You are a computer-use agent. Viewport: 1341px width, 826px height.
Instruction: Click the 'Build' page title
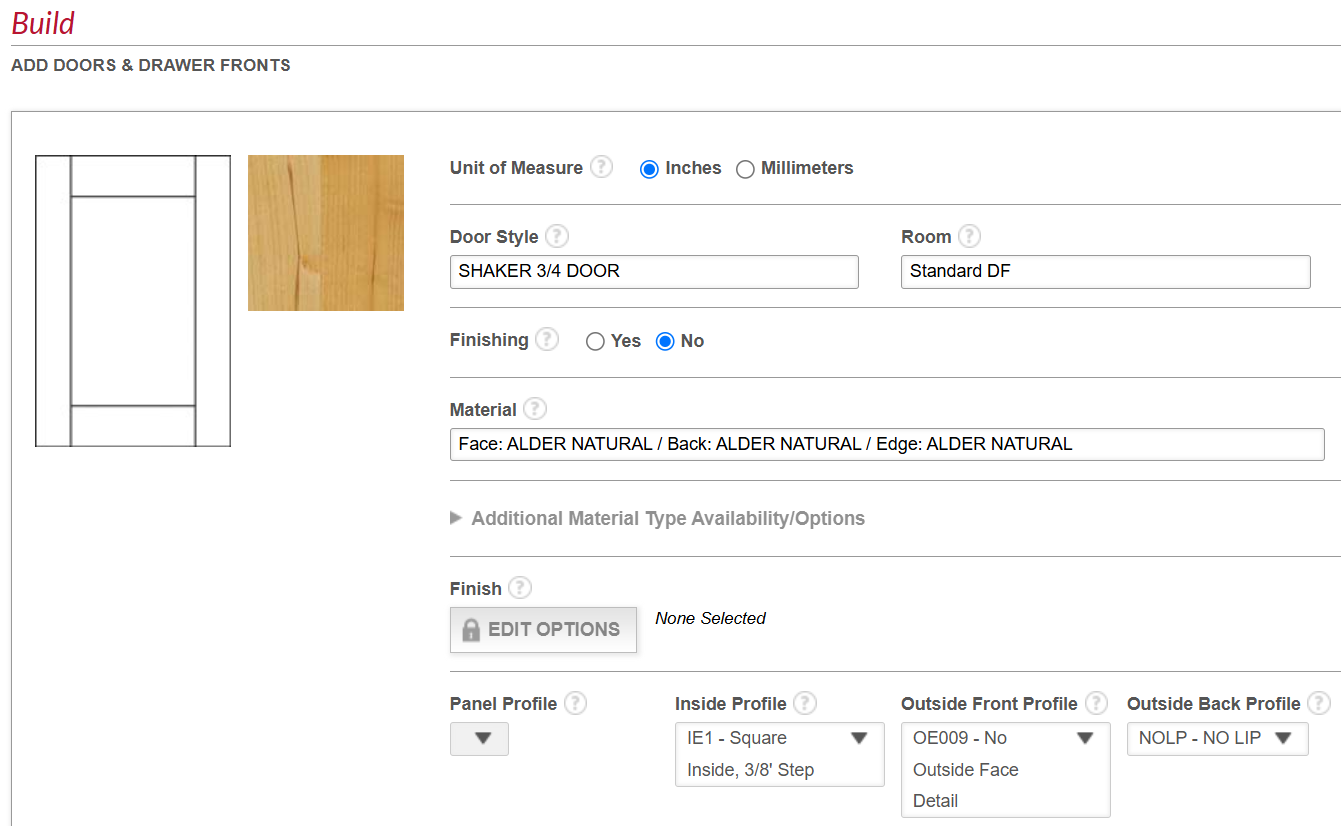(x=43, y=23)
